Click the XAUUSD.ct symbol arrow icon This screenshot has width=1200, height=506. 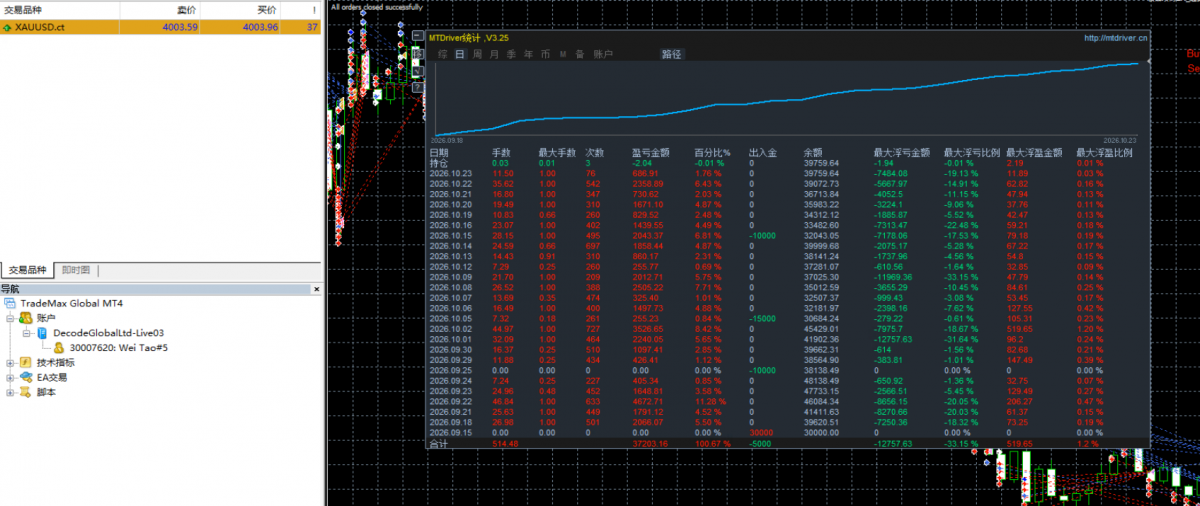point(8,27)
